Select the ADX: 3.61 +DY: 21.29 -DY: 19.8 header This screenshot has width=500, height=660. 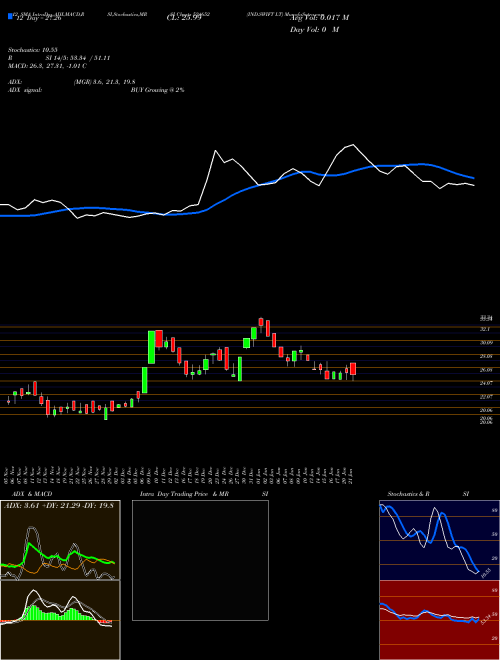59,506
